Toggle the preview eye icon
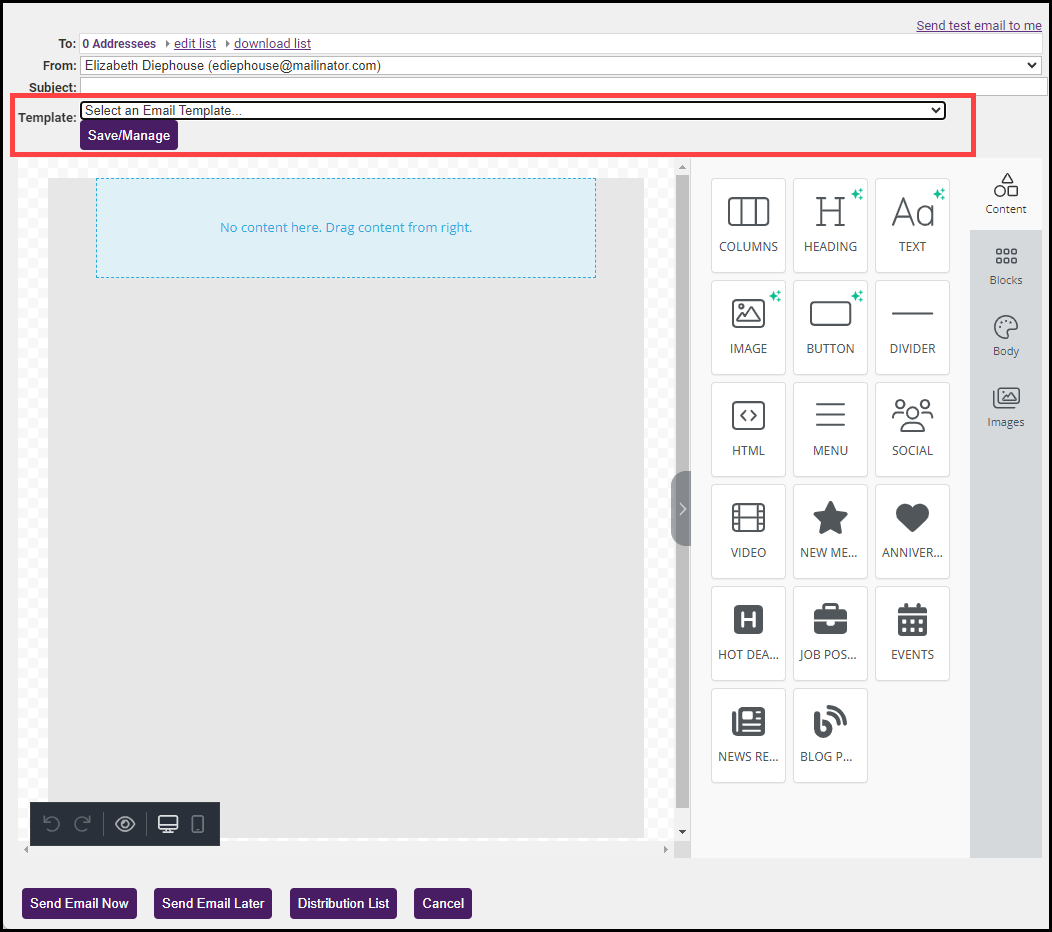 coord(125,824)
